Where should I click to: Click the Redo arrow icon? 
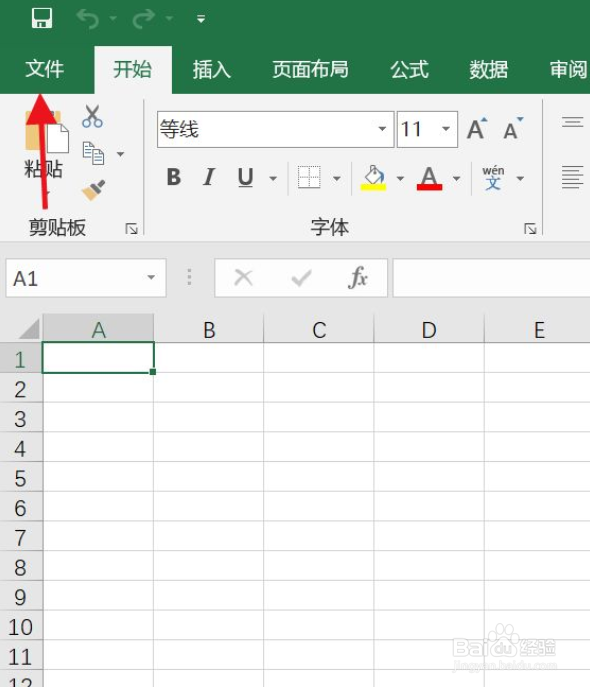(144, 18)
